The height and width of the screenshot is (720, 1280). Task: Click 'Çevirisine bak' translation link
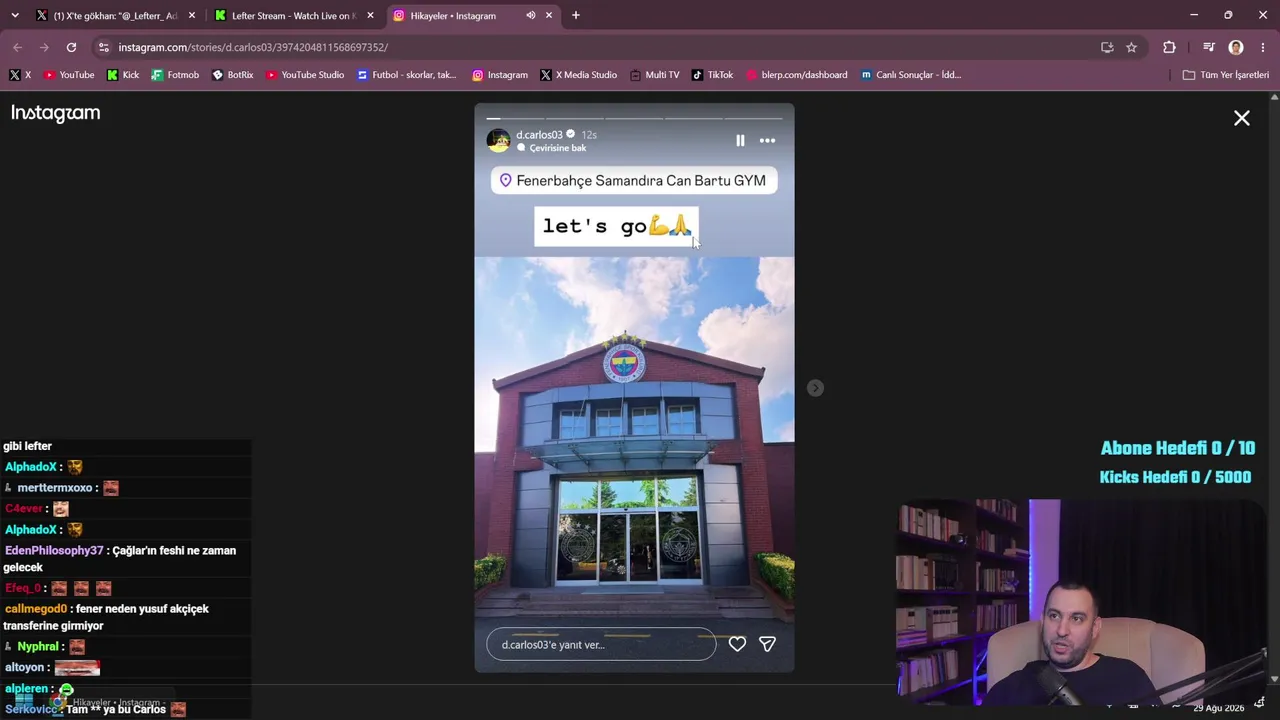[558, 148]
